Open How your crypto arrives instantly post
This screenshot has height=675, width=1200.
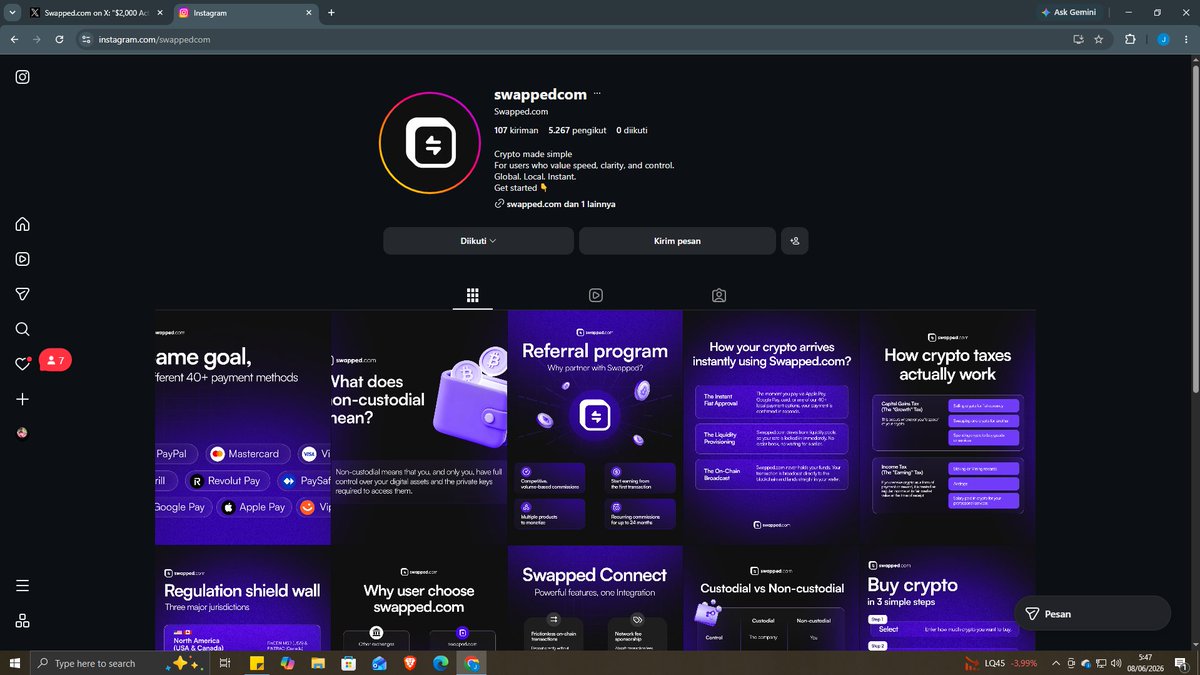click(x=771, y=427)
